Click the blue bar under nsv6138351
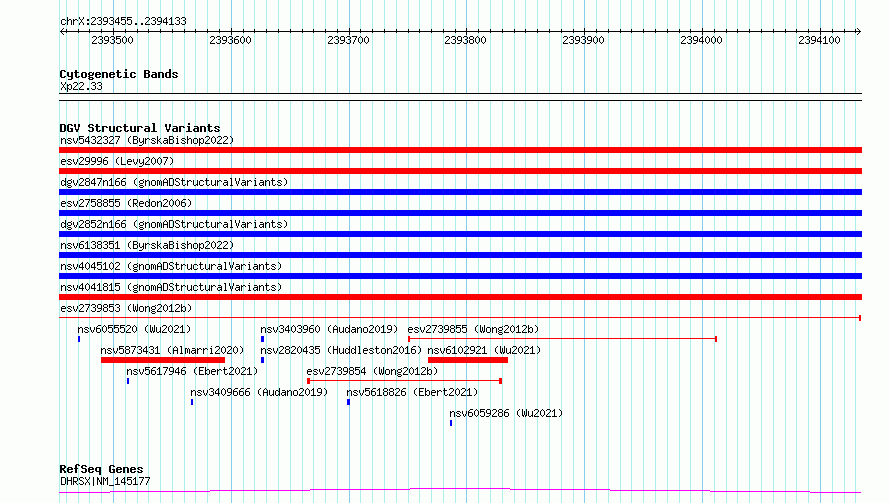890x503 pixels. point(460,255)
